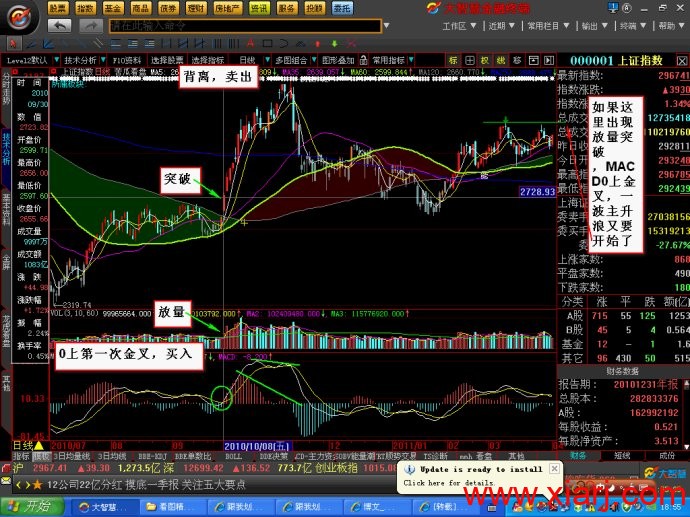The width and height of the screenshot is (690, 517).
Task: Open the 输出 menu
Action: [x=594, y=26]
